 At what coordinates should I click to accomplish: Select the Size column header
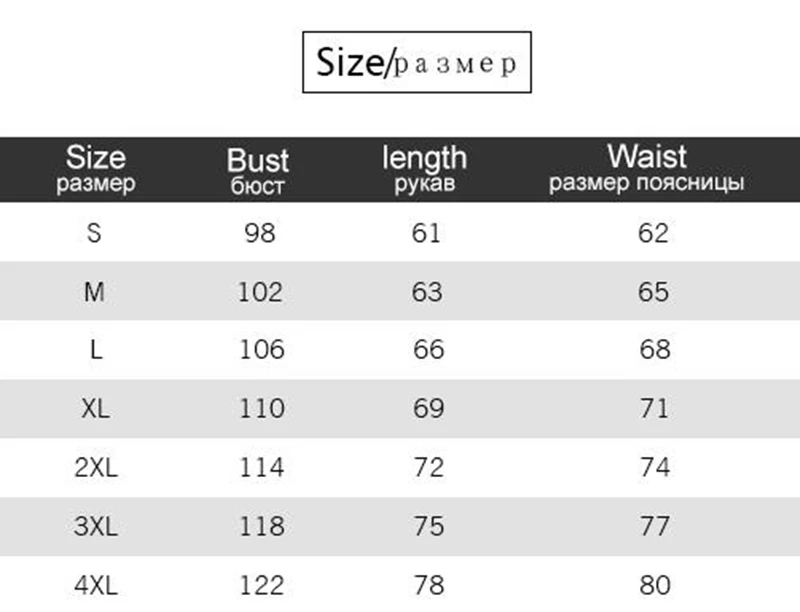96,169
